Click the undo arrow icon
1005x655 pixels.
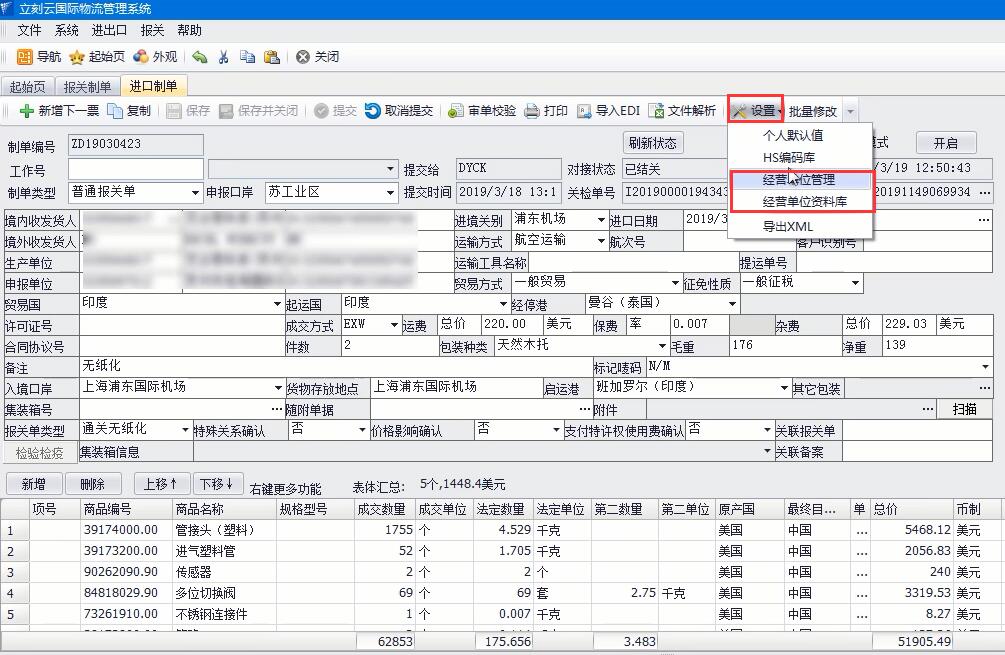200,57
